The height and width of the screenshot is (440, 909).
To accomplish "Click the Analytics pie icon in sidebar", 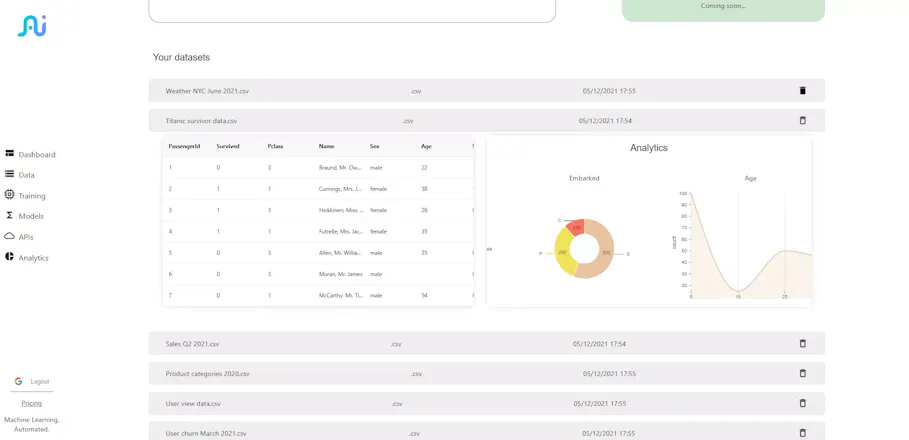I will pyautogui.click(x=9, y=256).
